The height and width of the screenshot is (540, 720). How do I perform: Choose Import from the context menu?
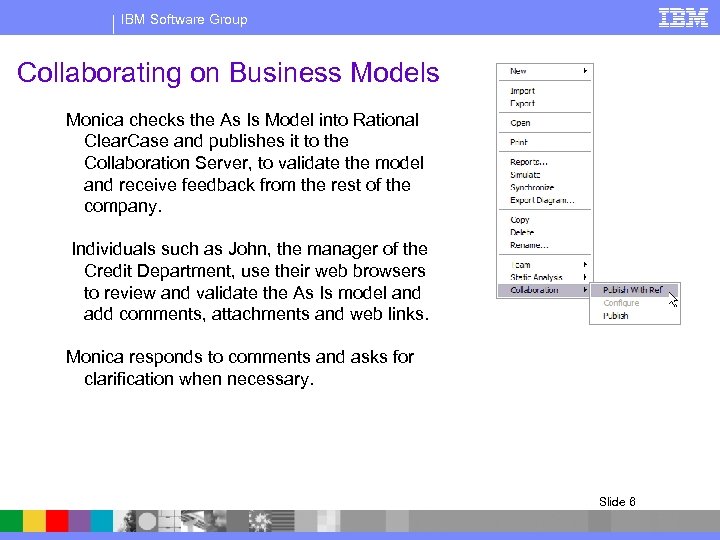[x=545, y=91]
